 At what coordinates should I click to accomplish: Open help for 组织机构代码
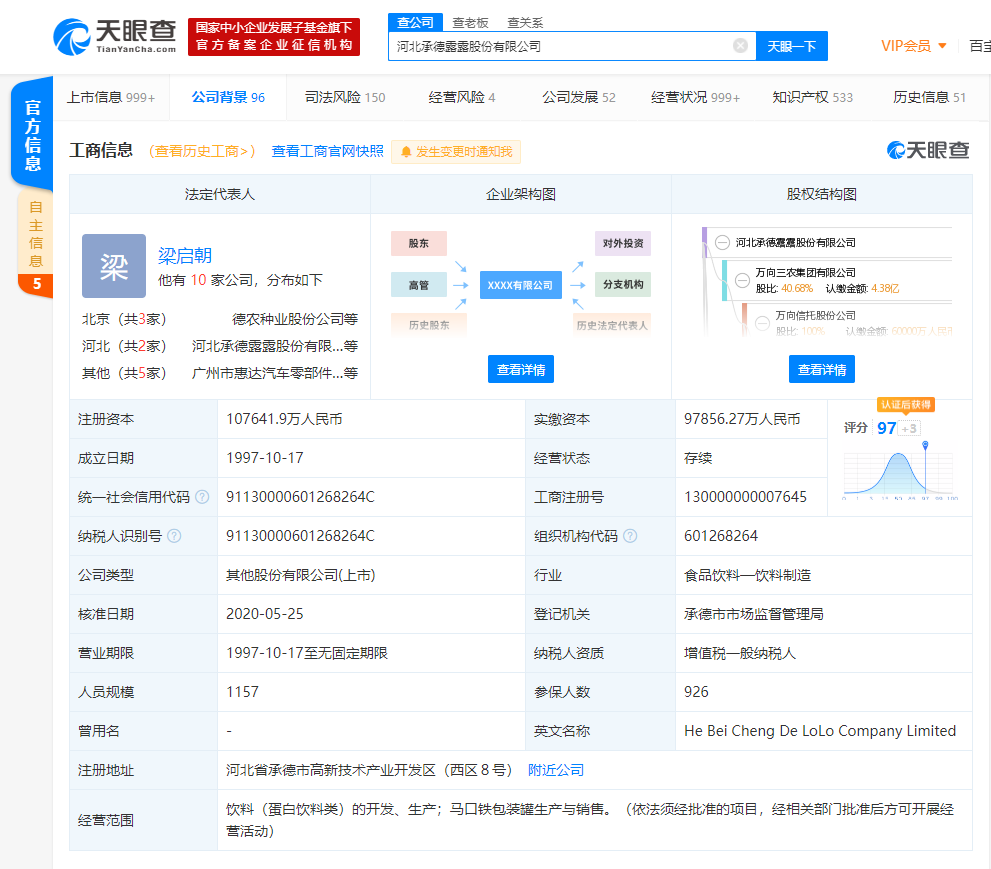630,536
